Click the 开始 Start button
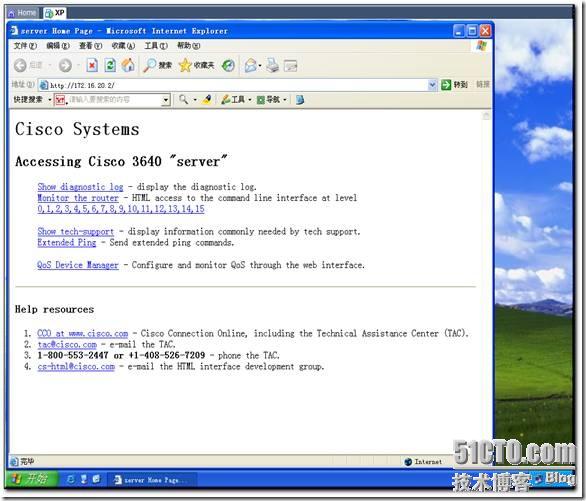Image resolution: width=586 pixels, height=501 pixels. (32, 479)
